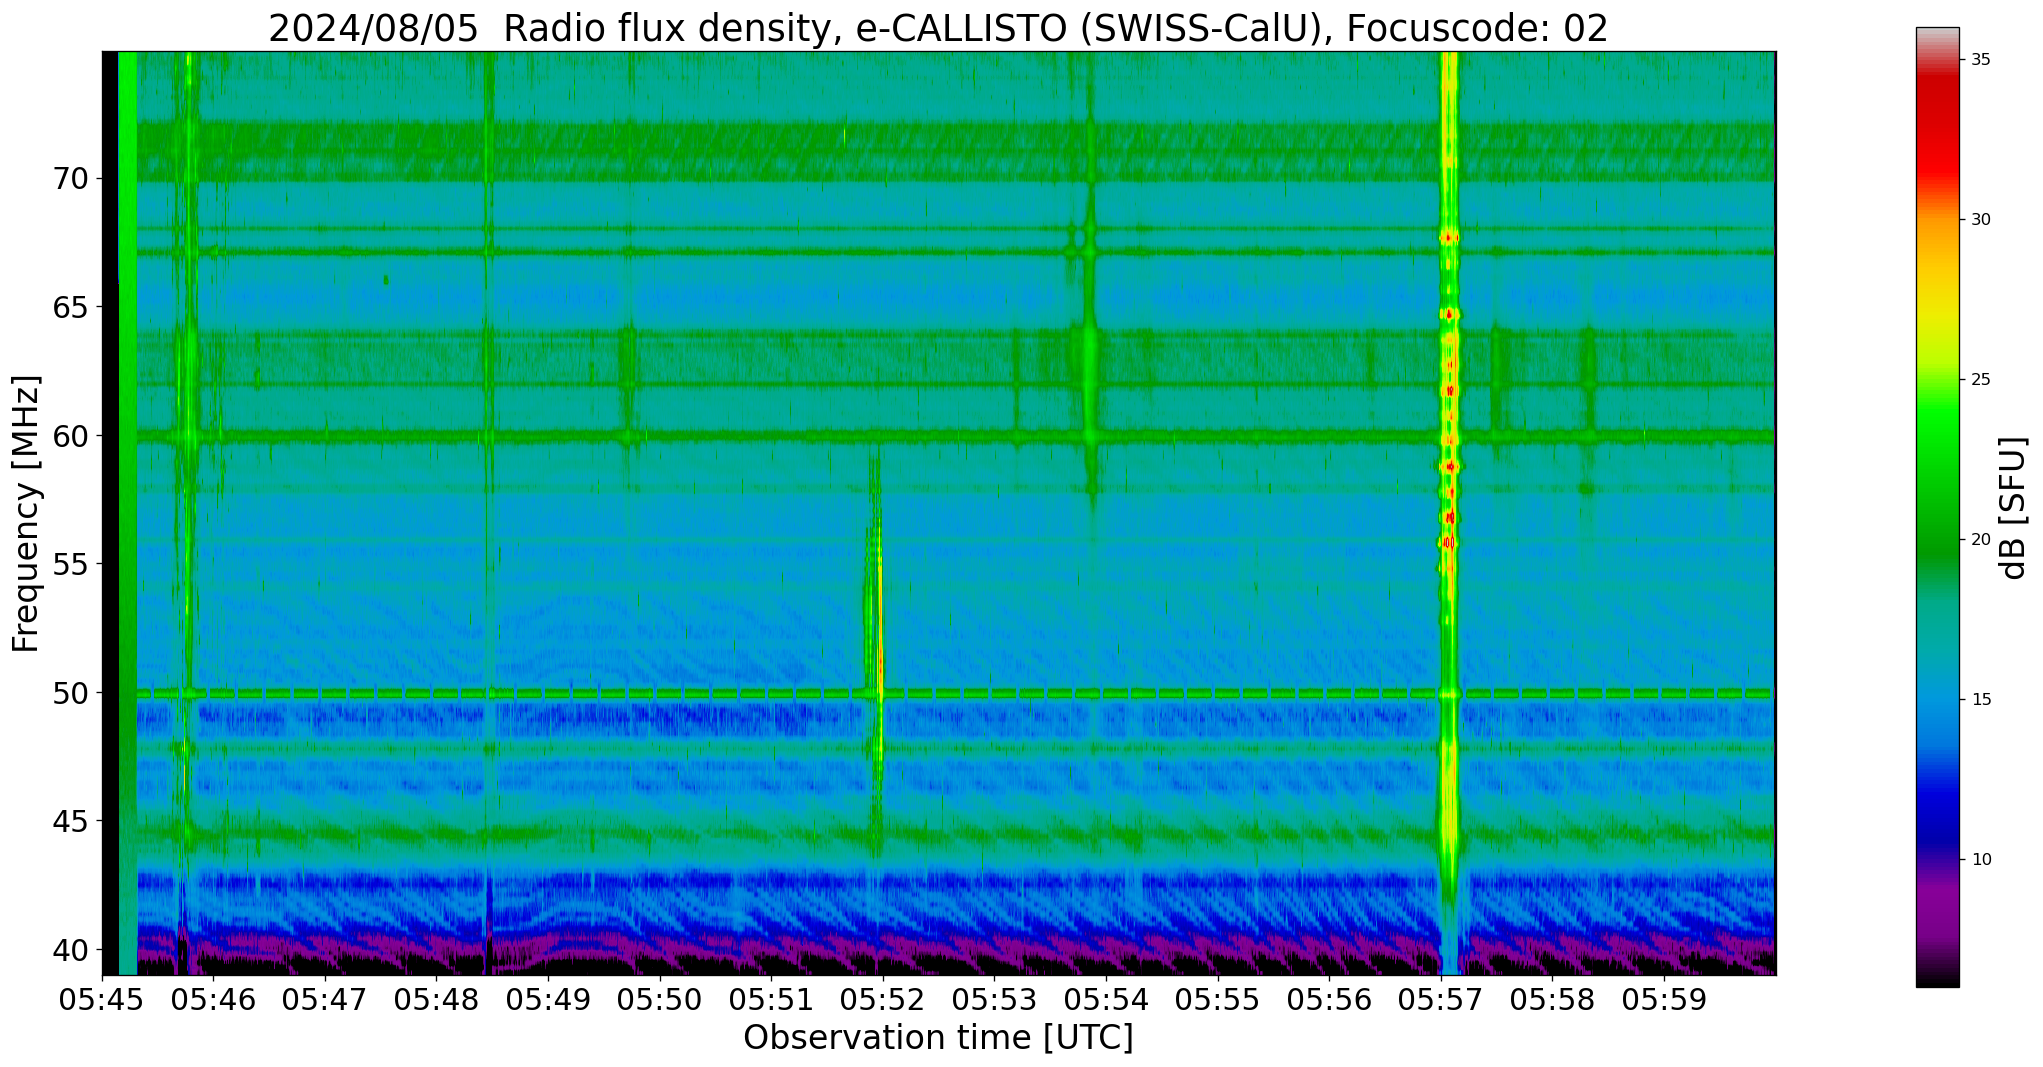Click the colorbar tick label 20
The image size is (2043, 1067).
(1981, 539)
